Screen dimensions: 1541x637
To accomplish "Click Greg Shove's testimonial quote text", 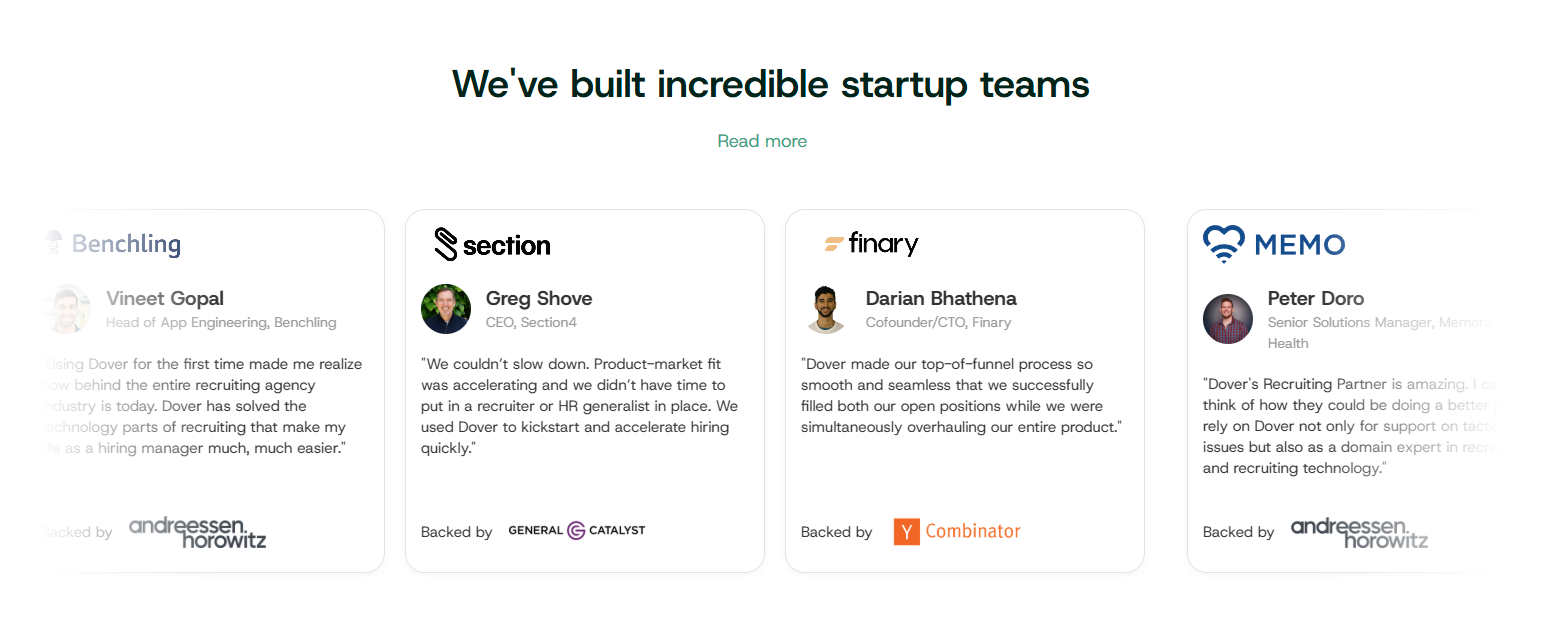I will pos(579,406).
